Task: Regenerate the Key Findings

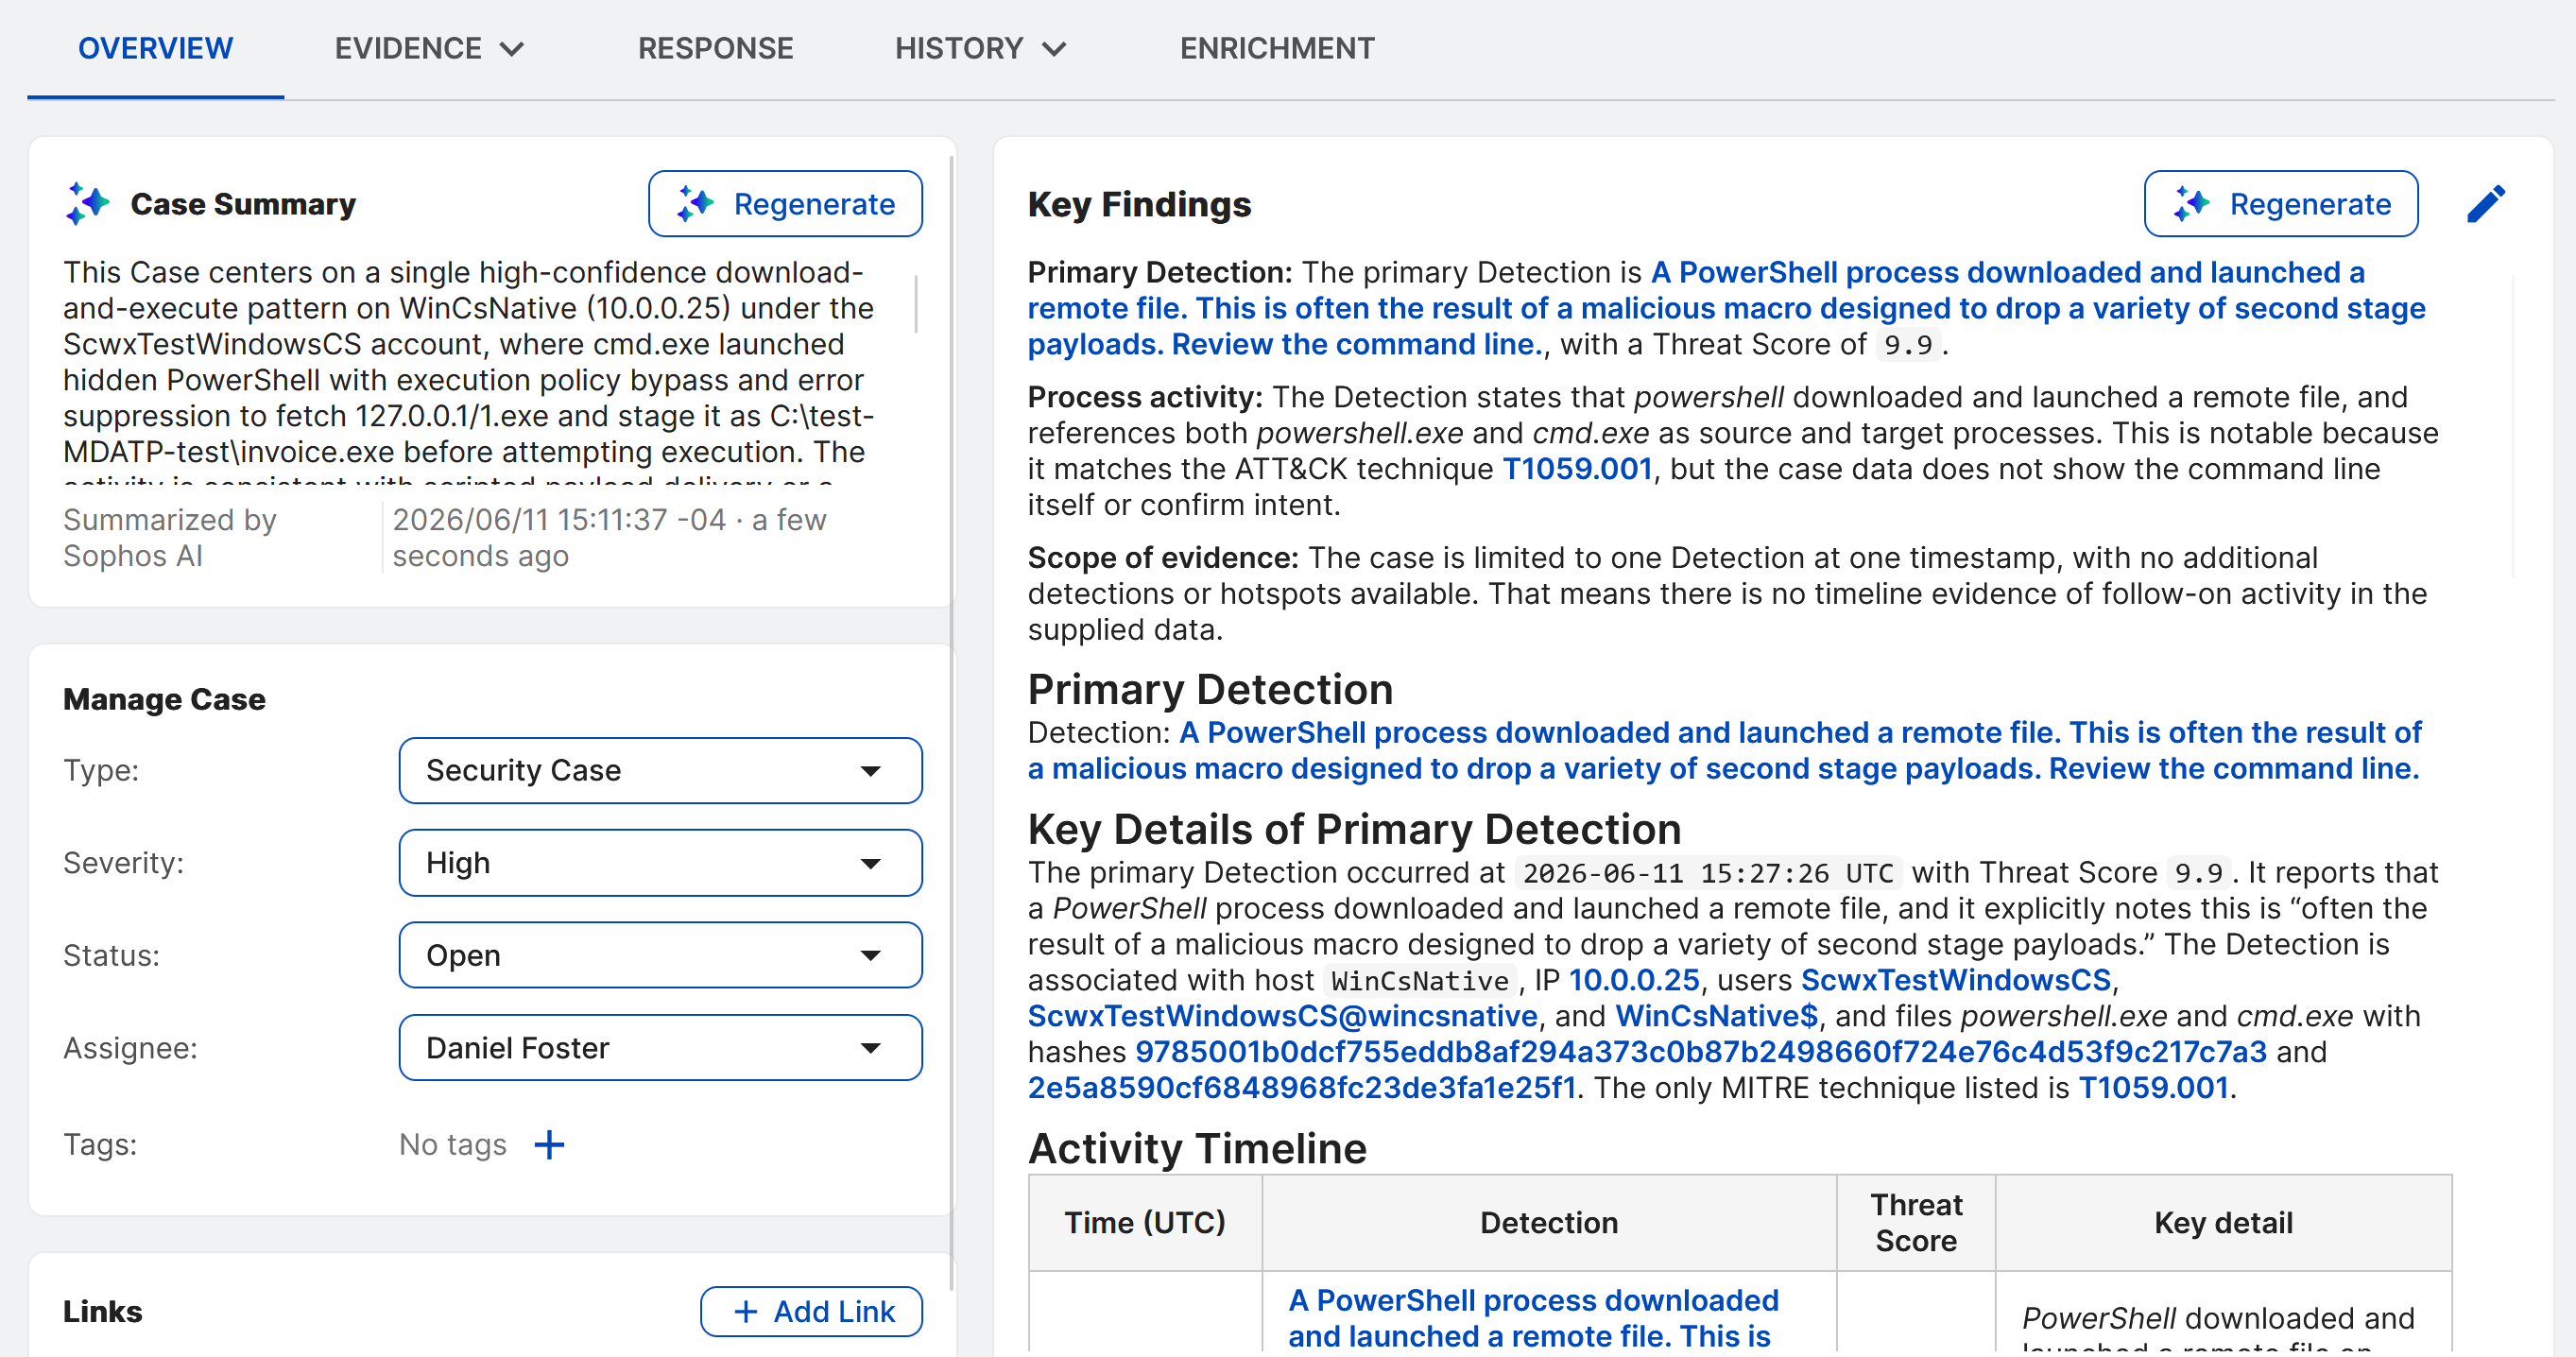Action: [2280, 203]
